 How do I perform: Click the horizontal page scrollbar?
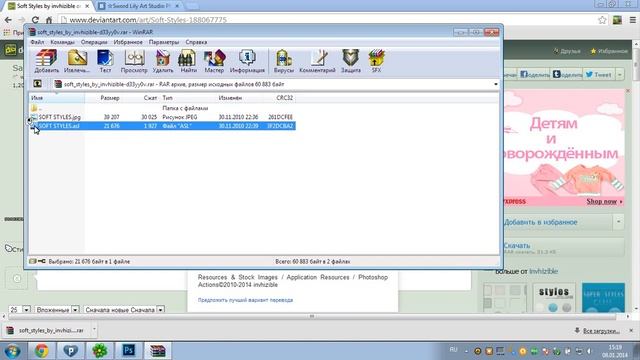312,316
